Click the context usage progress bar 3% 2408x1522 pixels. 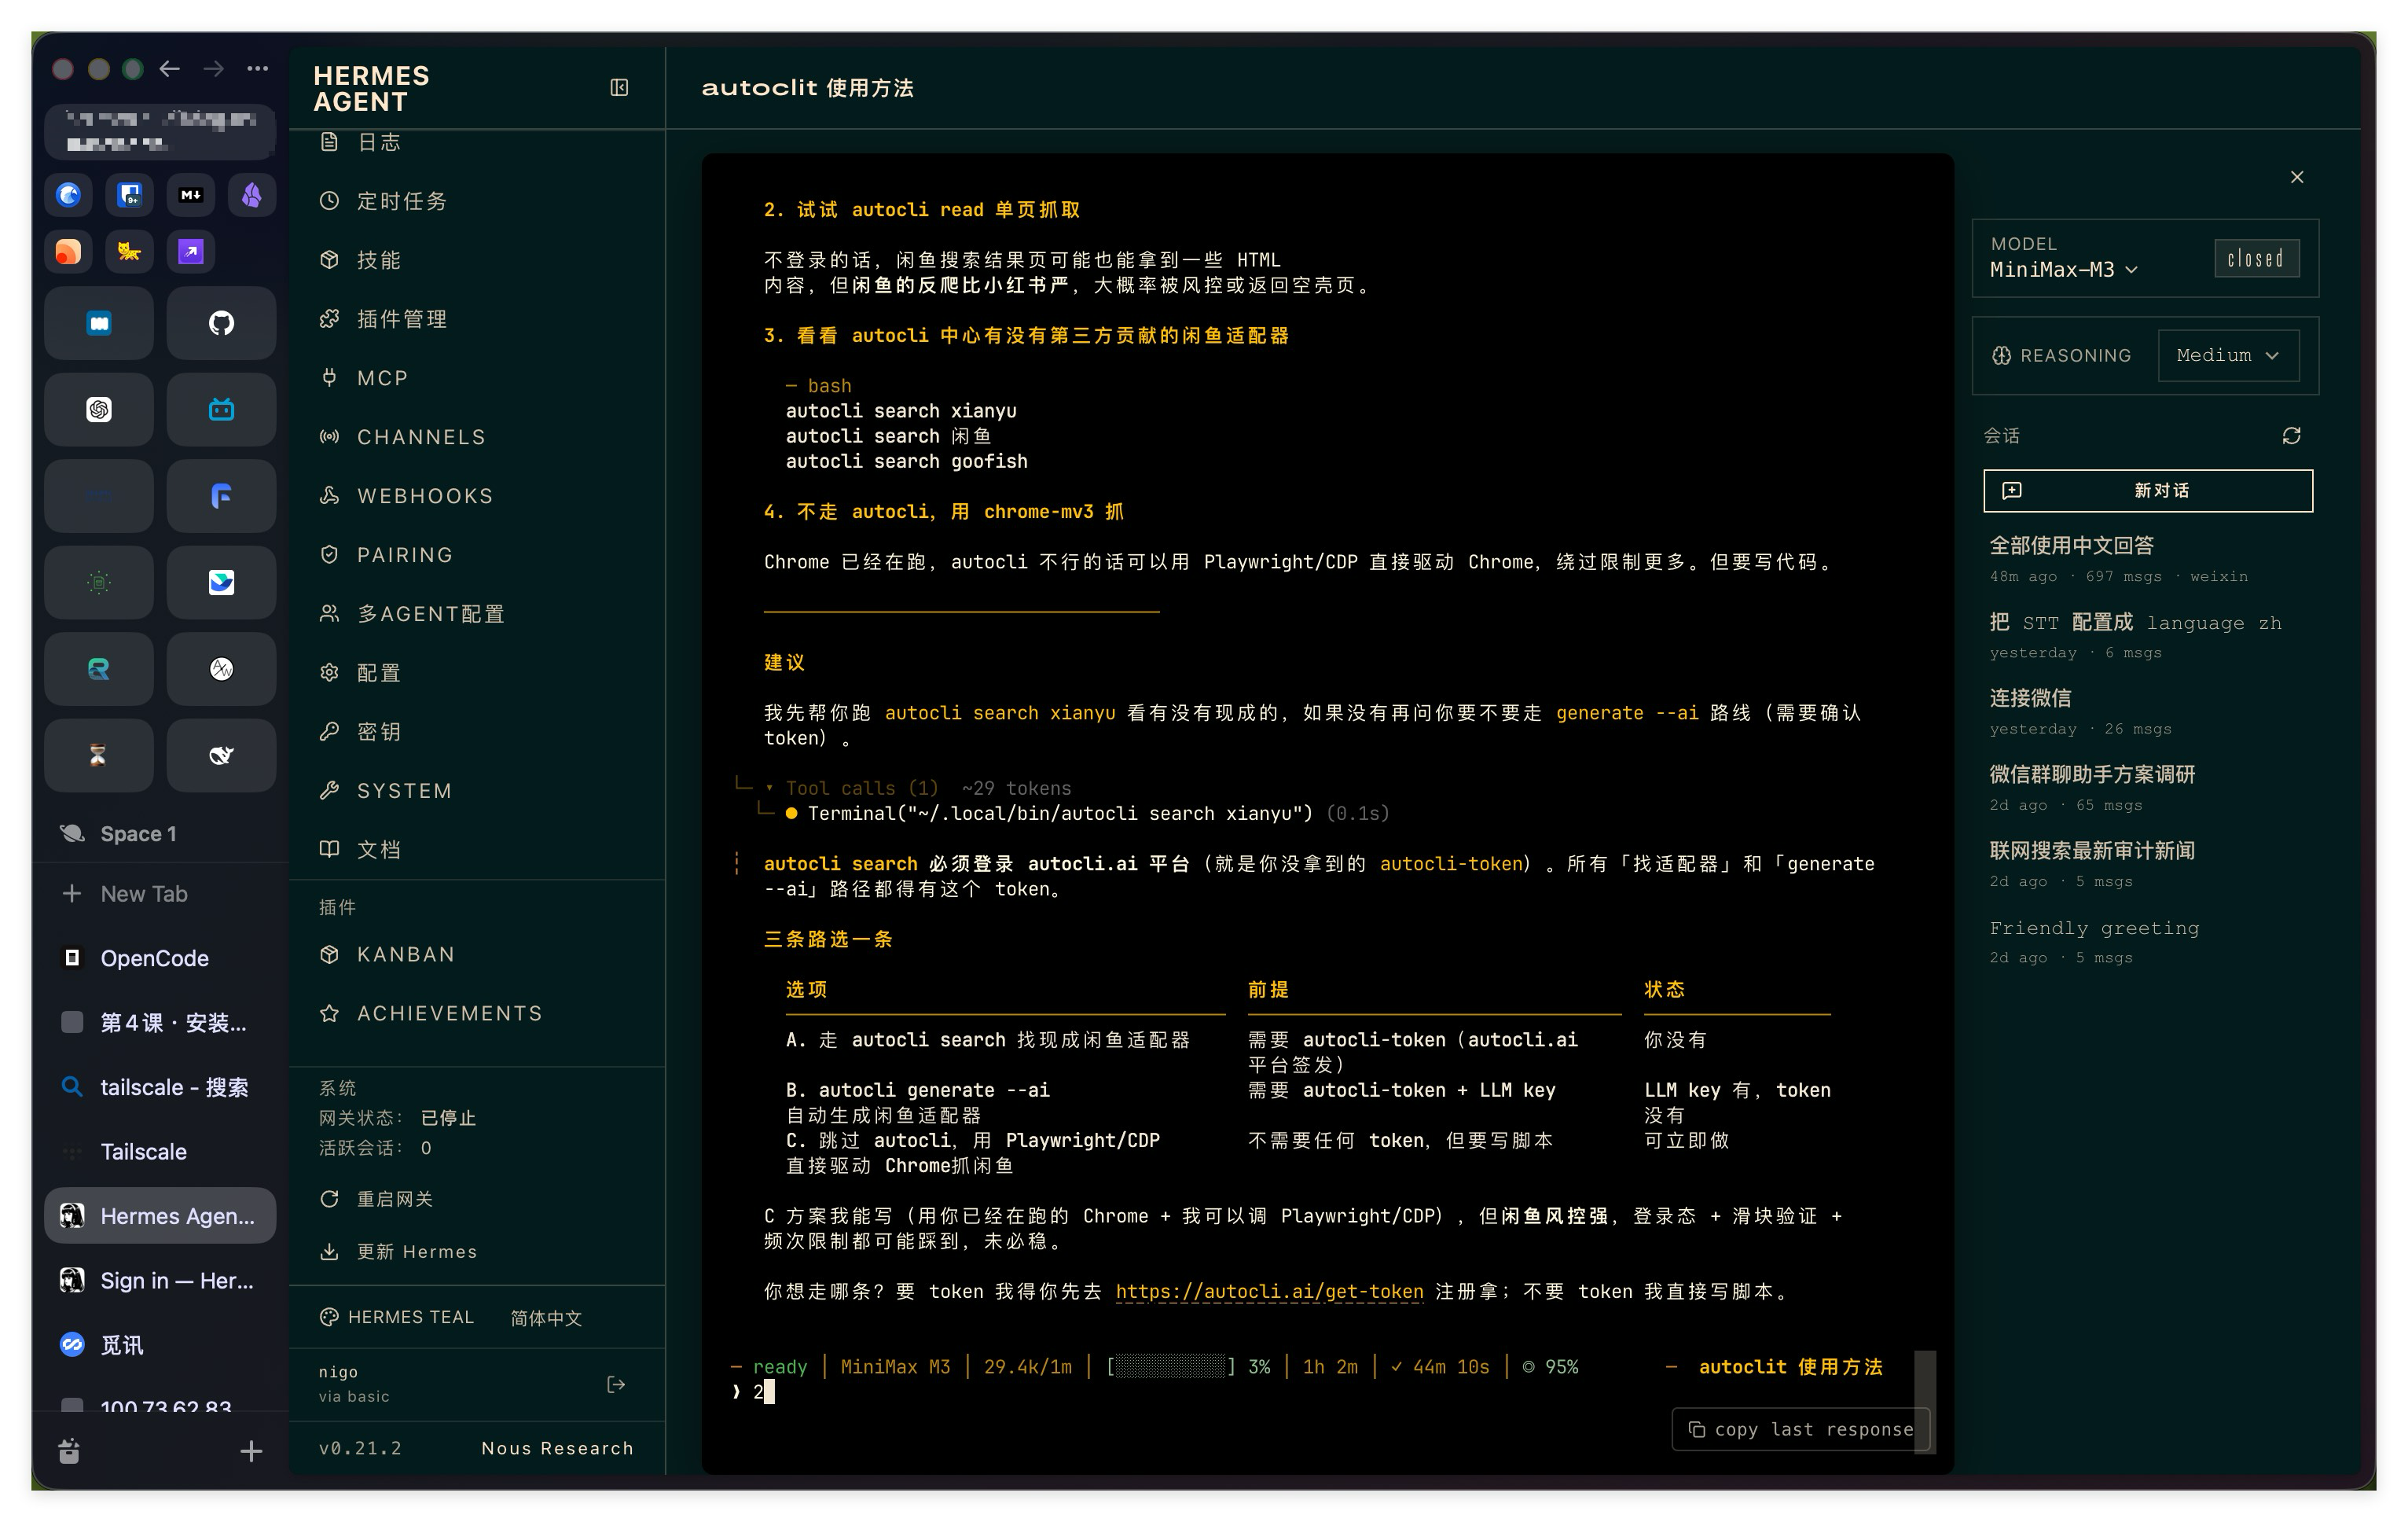[x=1170, y=1367]
